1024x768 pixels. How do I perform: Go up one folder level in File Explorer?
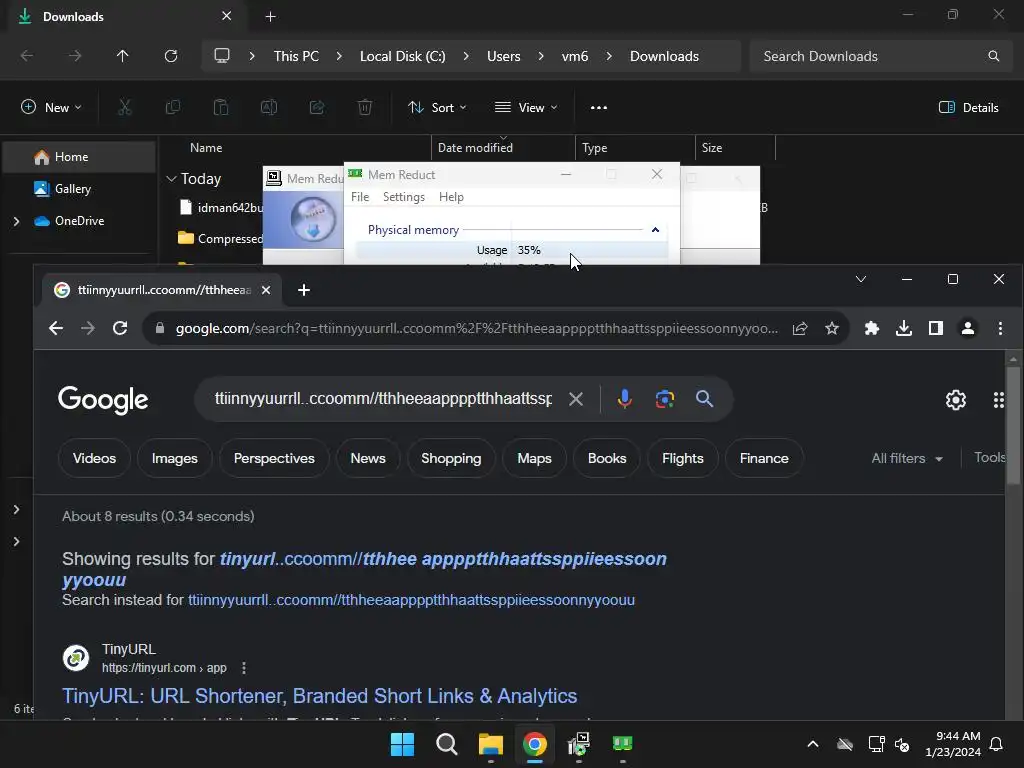click(x=122, y=56)
